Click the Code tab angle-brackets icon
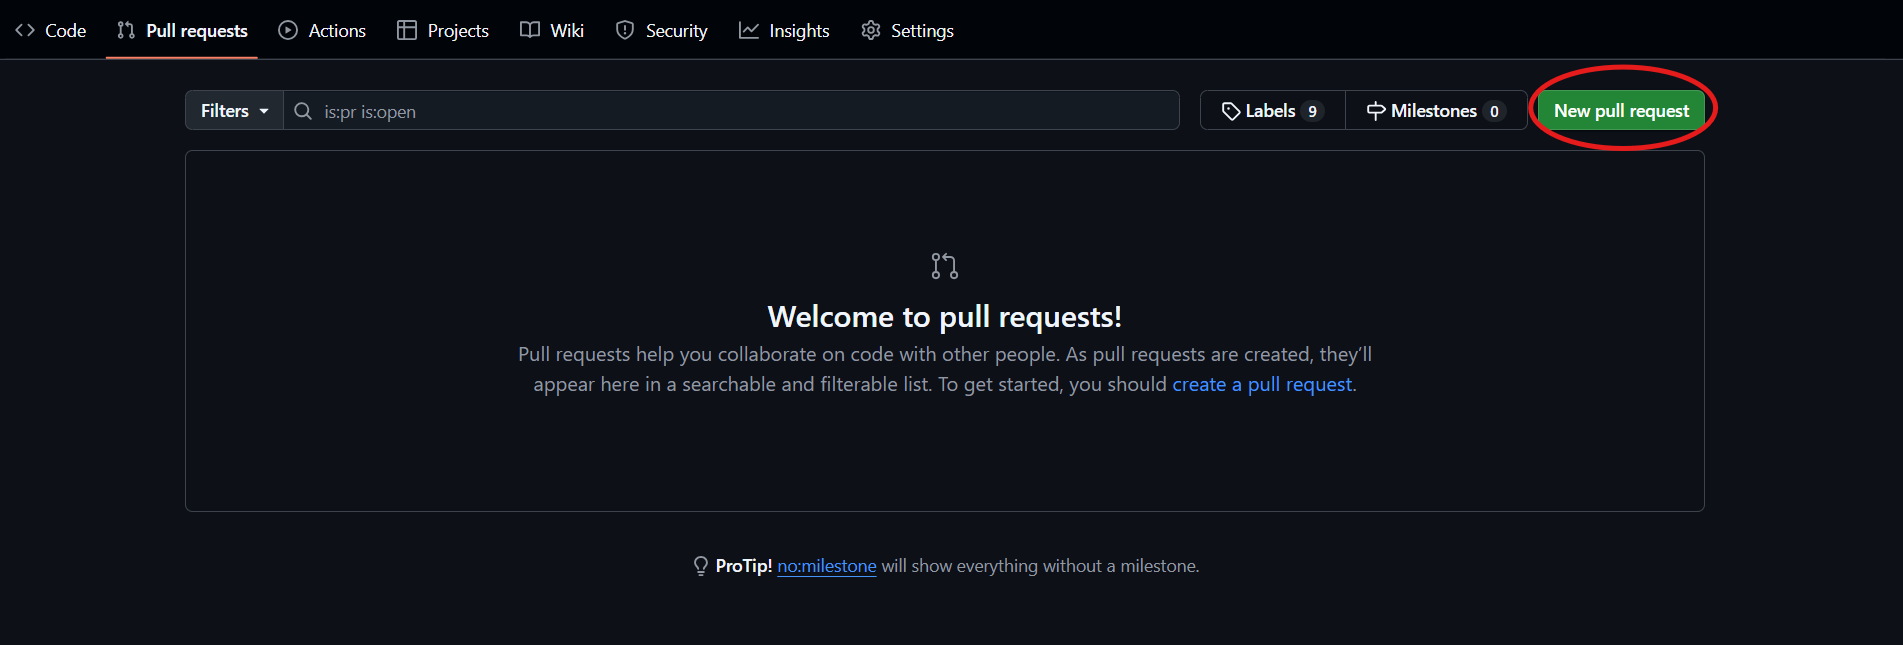Screen dimensions: 1903x645 (x=25, y=31)
